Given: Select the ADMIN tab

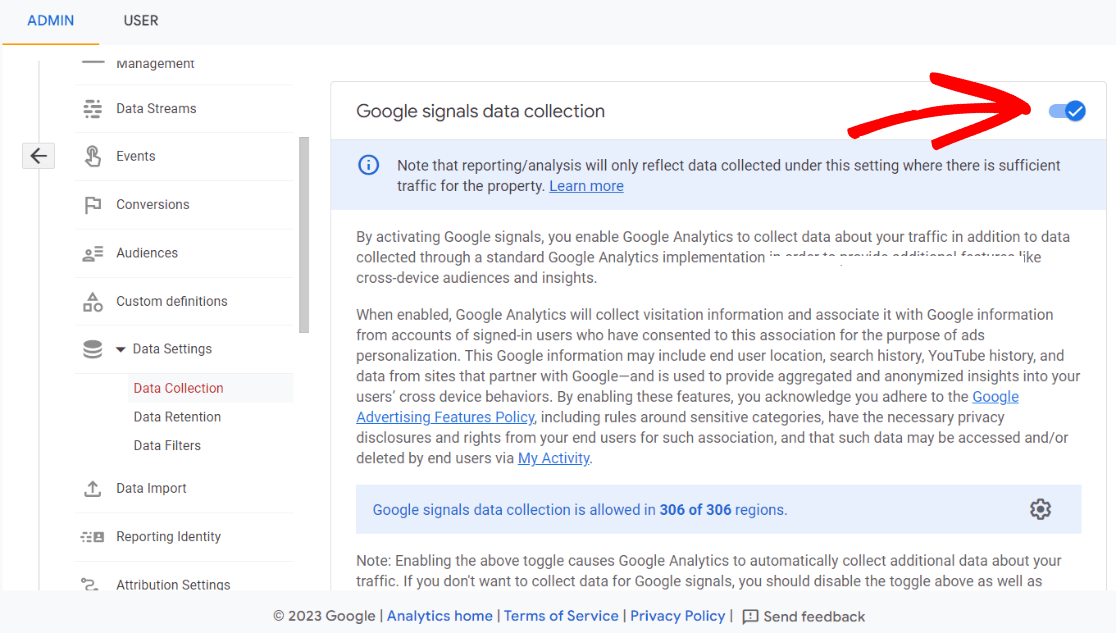Looking at the screenshot, I should [50, 20].
